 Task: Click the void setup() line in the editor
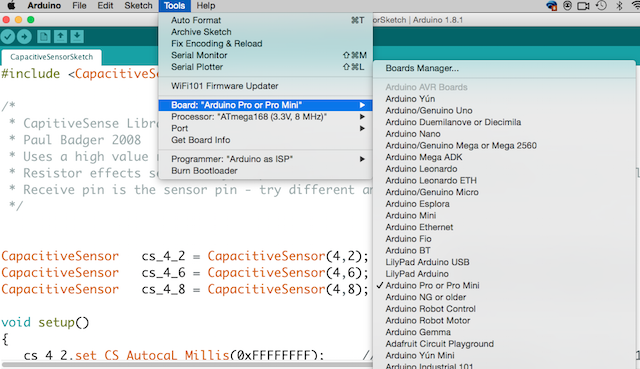pos(45,322)
